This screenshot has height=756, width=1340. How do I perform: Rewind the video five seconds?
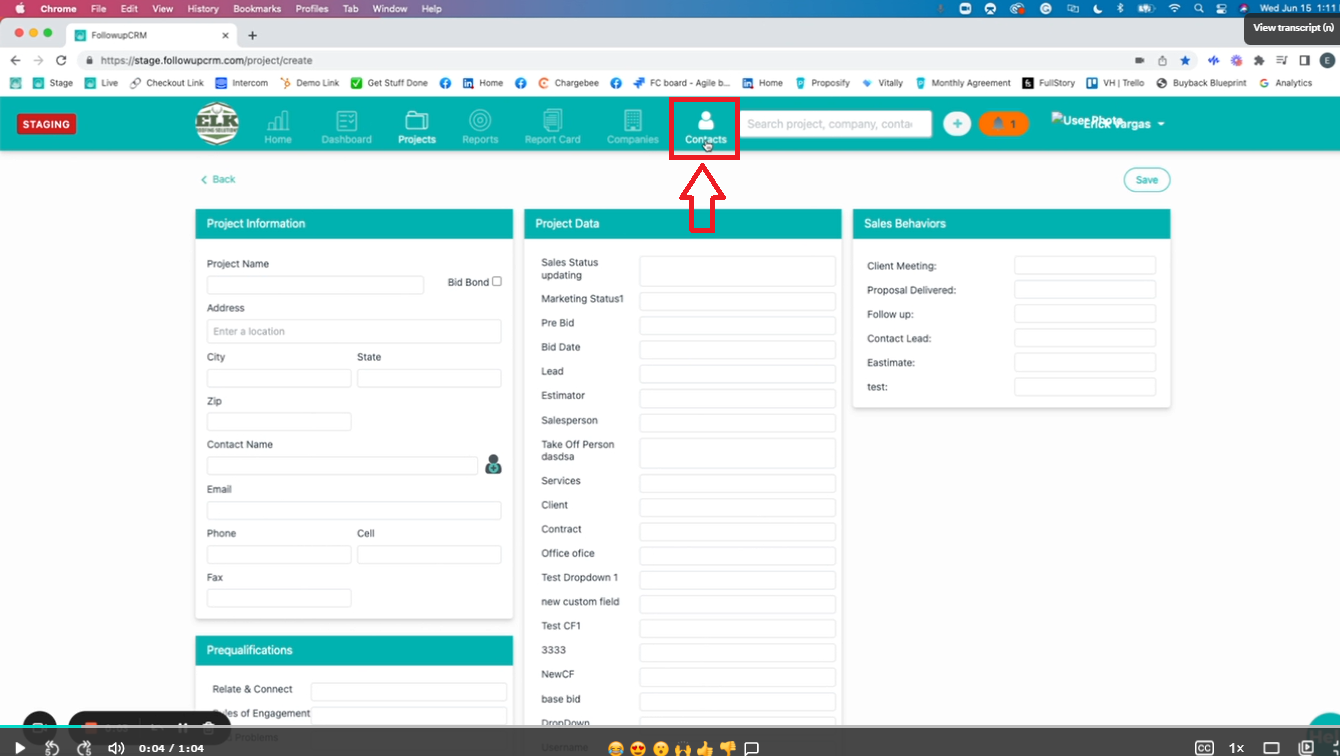tap(52, 747)
